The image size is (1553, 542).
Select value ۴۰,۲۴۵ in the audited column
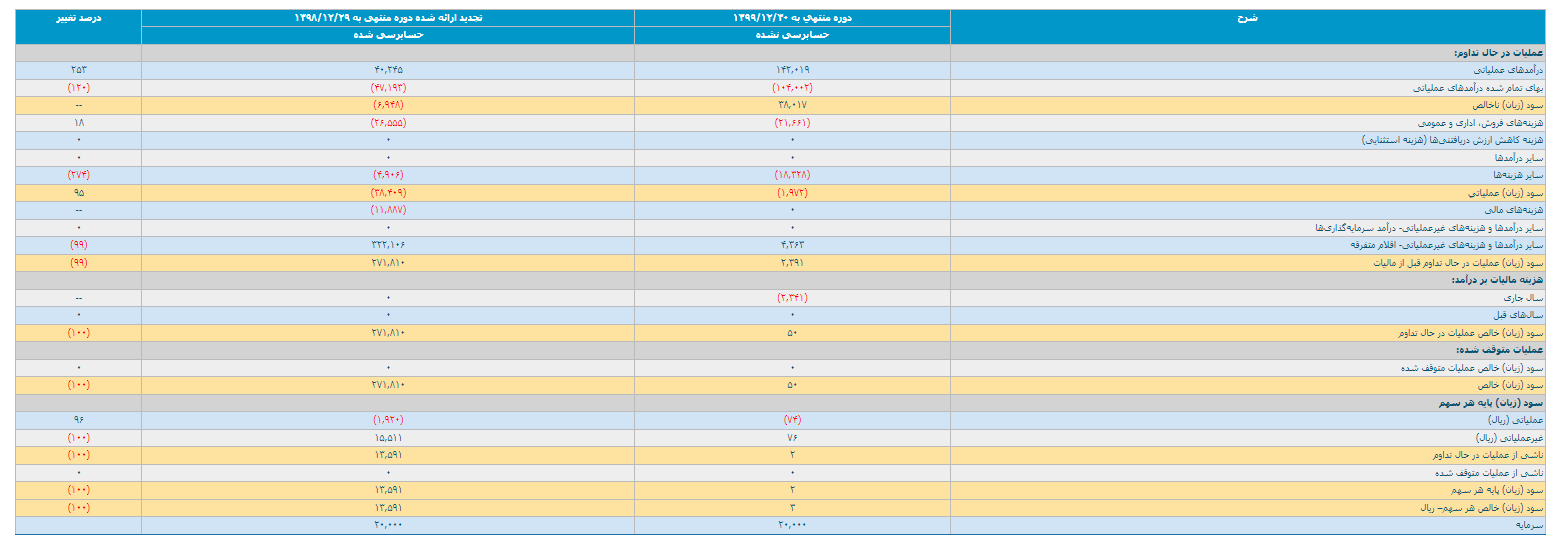pos(388,70)
